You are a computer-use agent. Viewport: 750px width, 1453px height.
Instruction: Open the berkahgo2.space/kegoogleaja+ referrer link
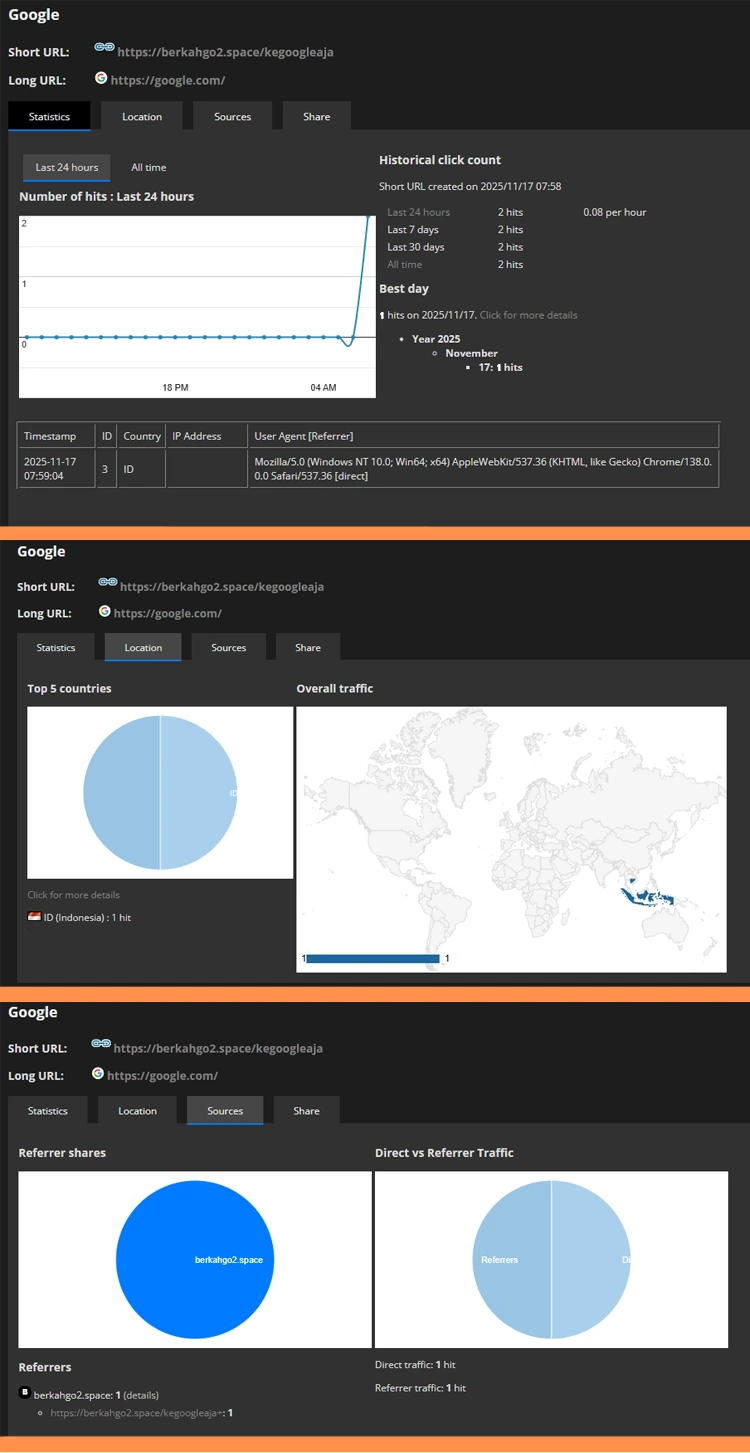(x=137, y=1413)
